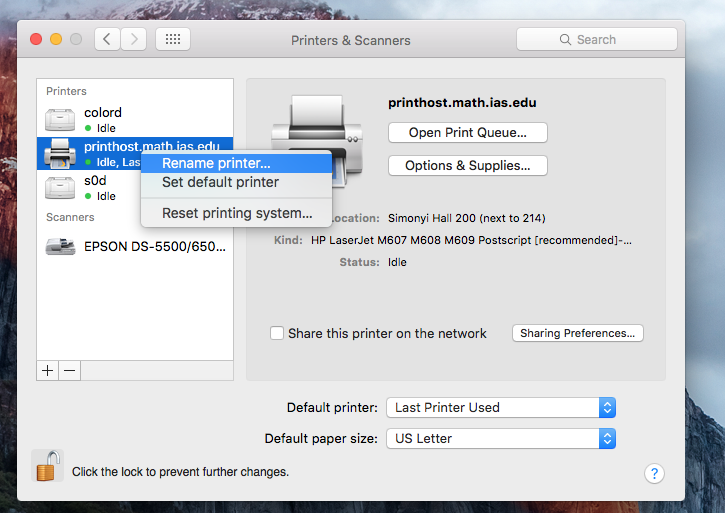
Task: Choose Reset printing system... in the context menu
Action: click(236, 213)
